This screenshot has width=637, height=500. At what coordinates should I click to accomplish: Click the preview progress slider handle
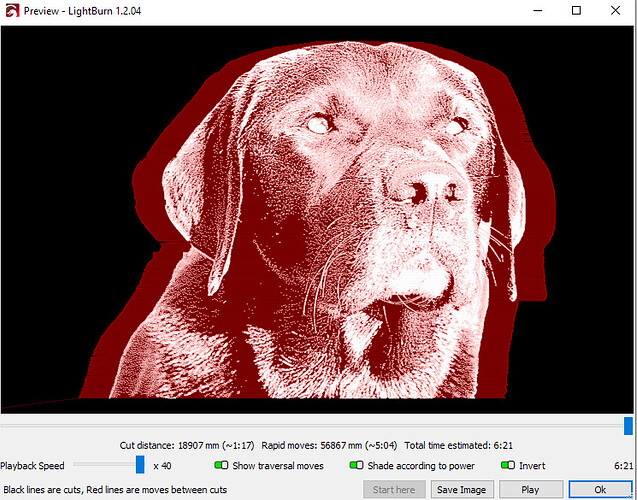pos(628,426)
